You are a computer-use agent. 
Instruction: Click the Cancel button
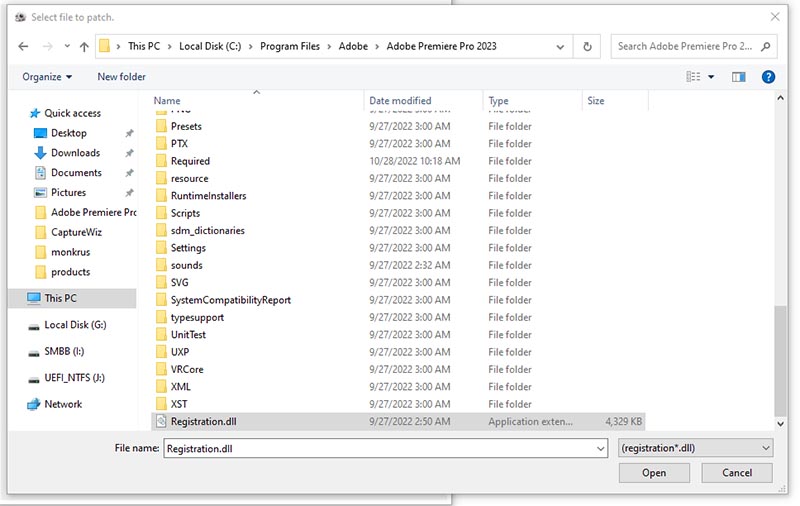coord(737,473)
